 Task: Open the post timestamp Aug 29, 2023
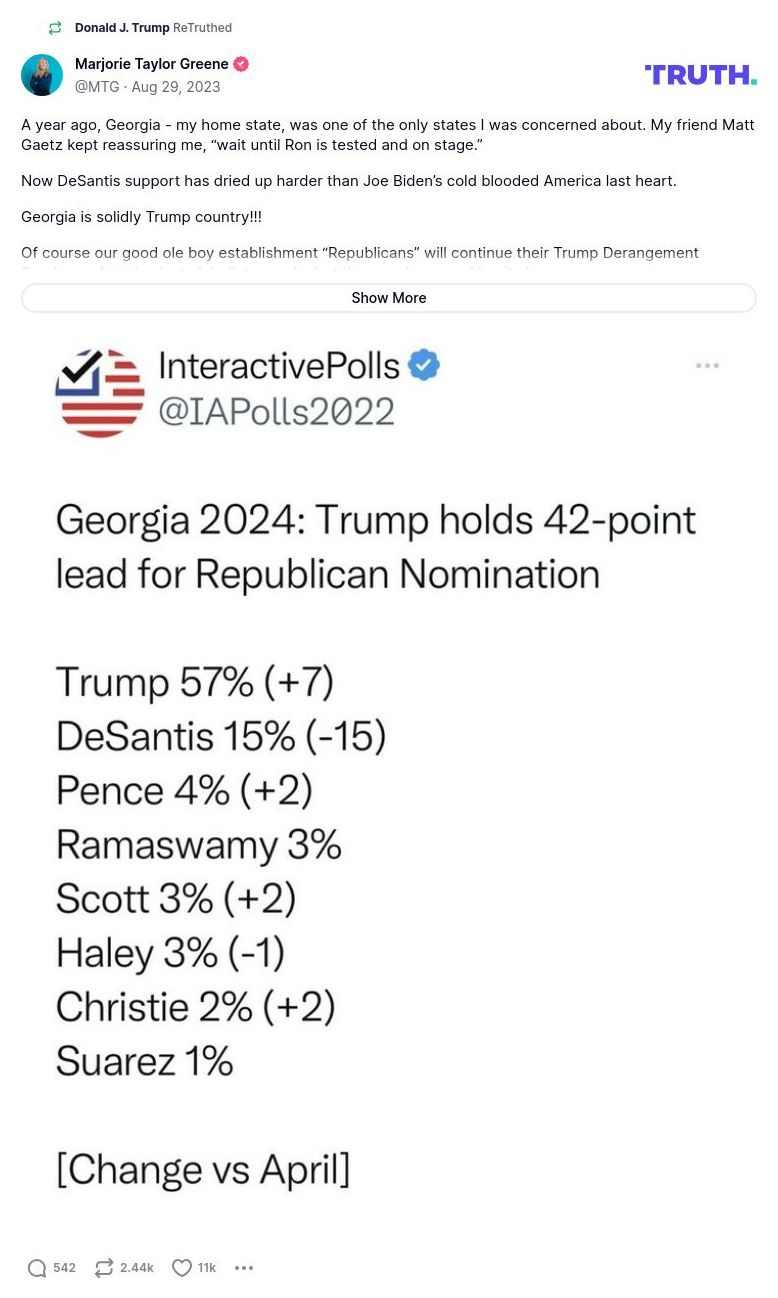(175, 87)
